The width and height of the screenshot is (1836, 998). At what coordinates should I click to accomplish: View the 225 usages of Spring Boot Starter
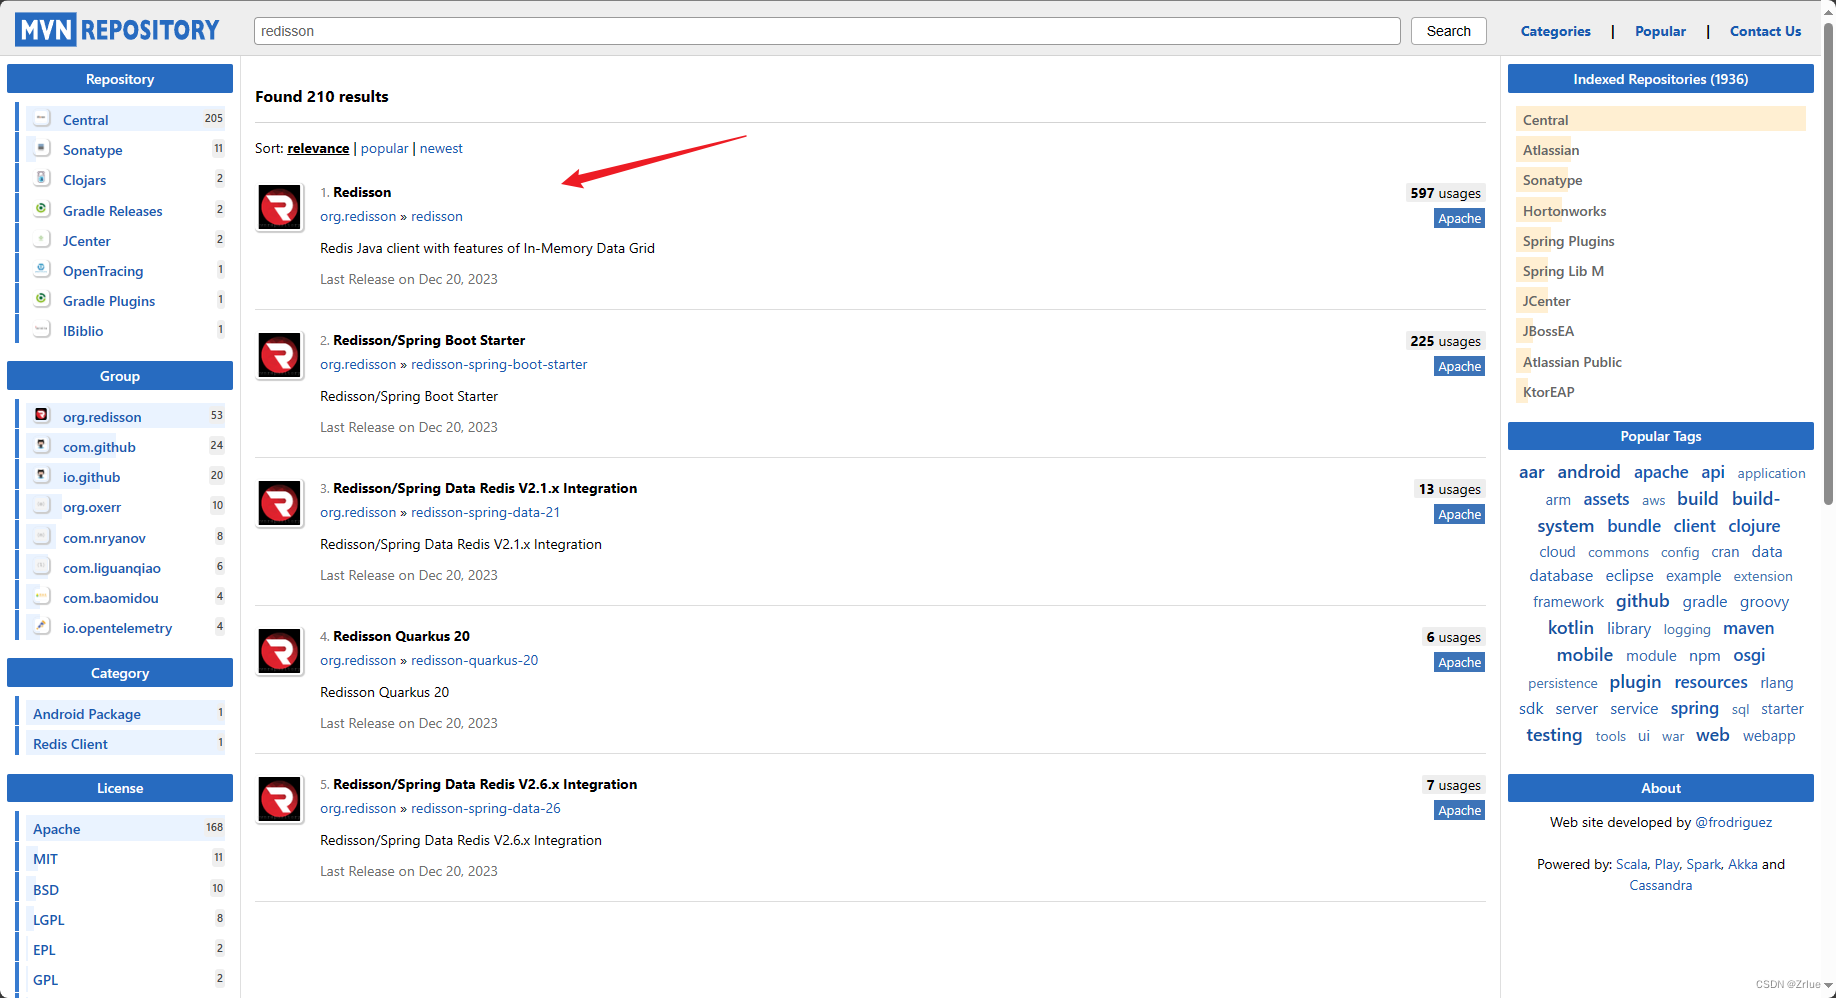1445,341
